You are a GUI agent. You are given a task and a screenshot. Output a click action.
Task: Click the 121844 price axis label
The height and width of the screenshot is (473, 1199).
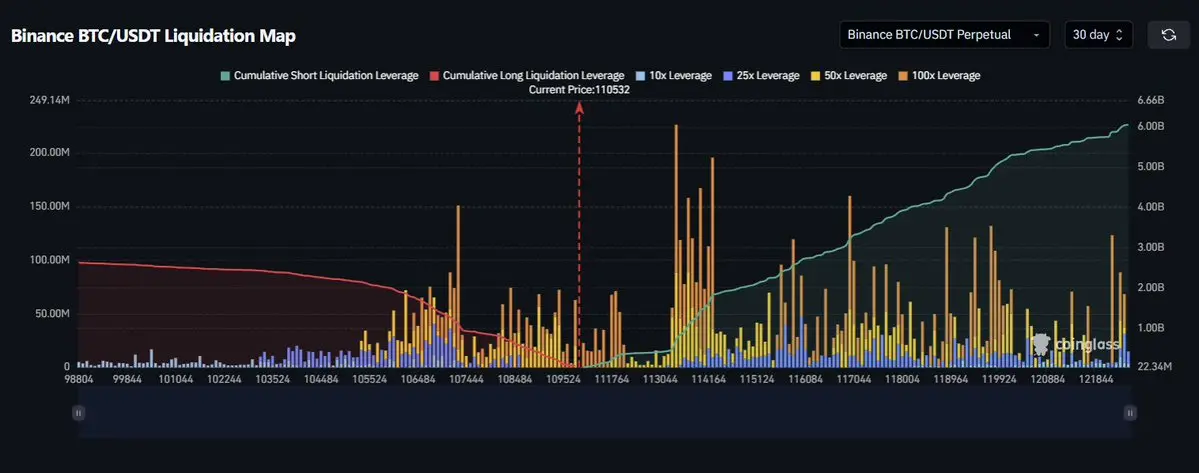pos(1096,379)
